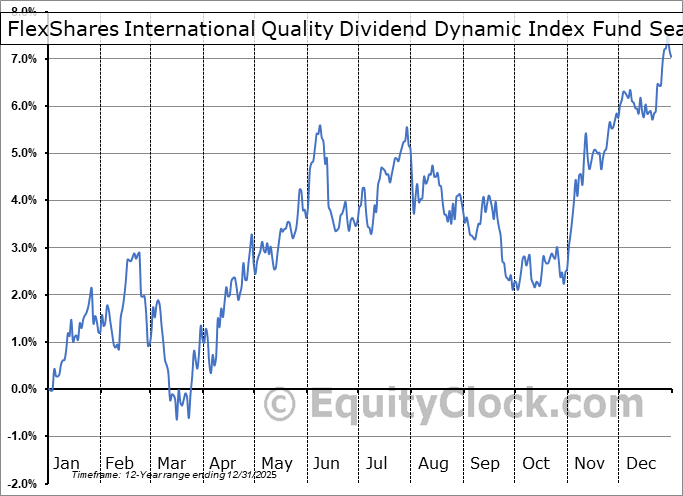The image size is (683, 496).
Task: Click the 3.0% y-axis label
Action: [23, 248]
